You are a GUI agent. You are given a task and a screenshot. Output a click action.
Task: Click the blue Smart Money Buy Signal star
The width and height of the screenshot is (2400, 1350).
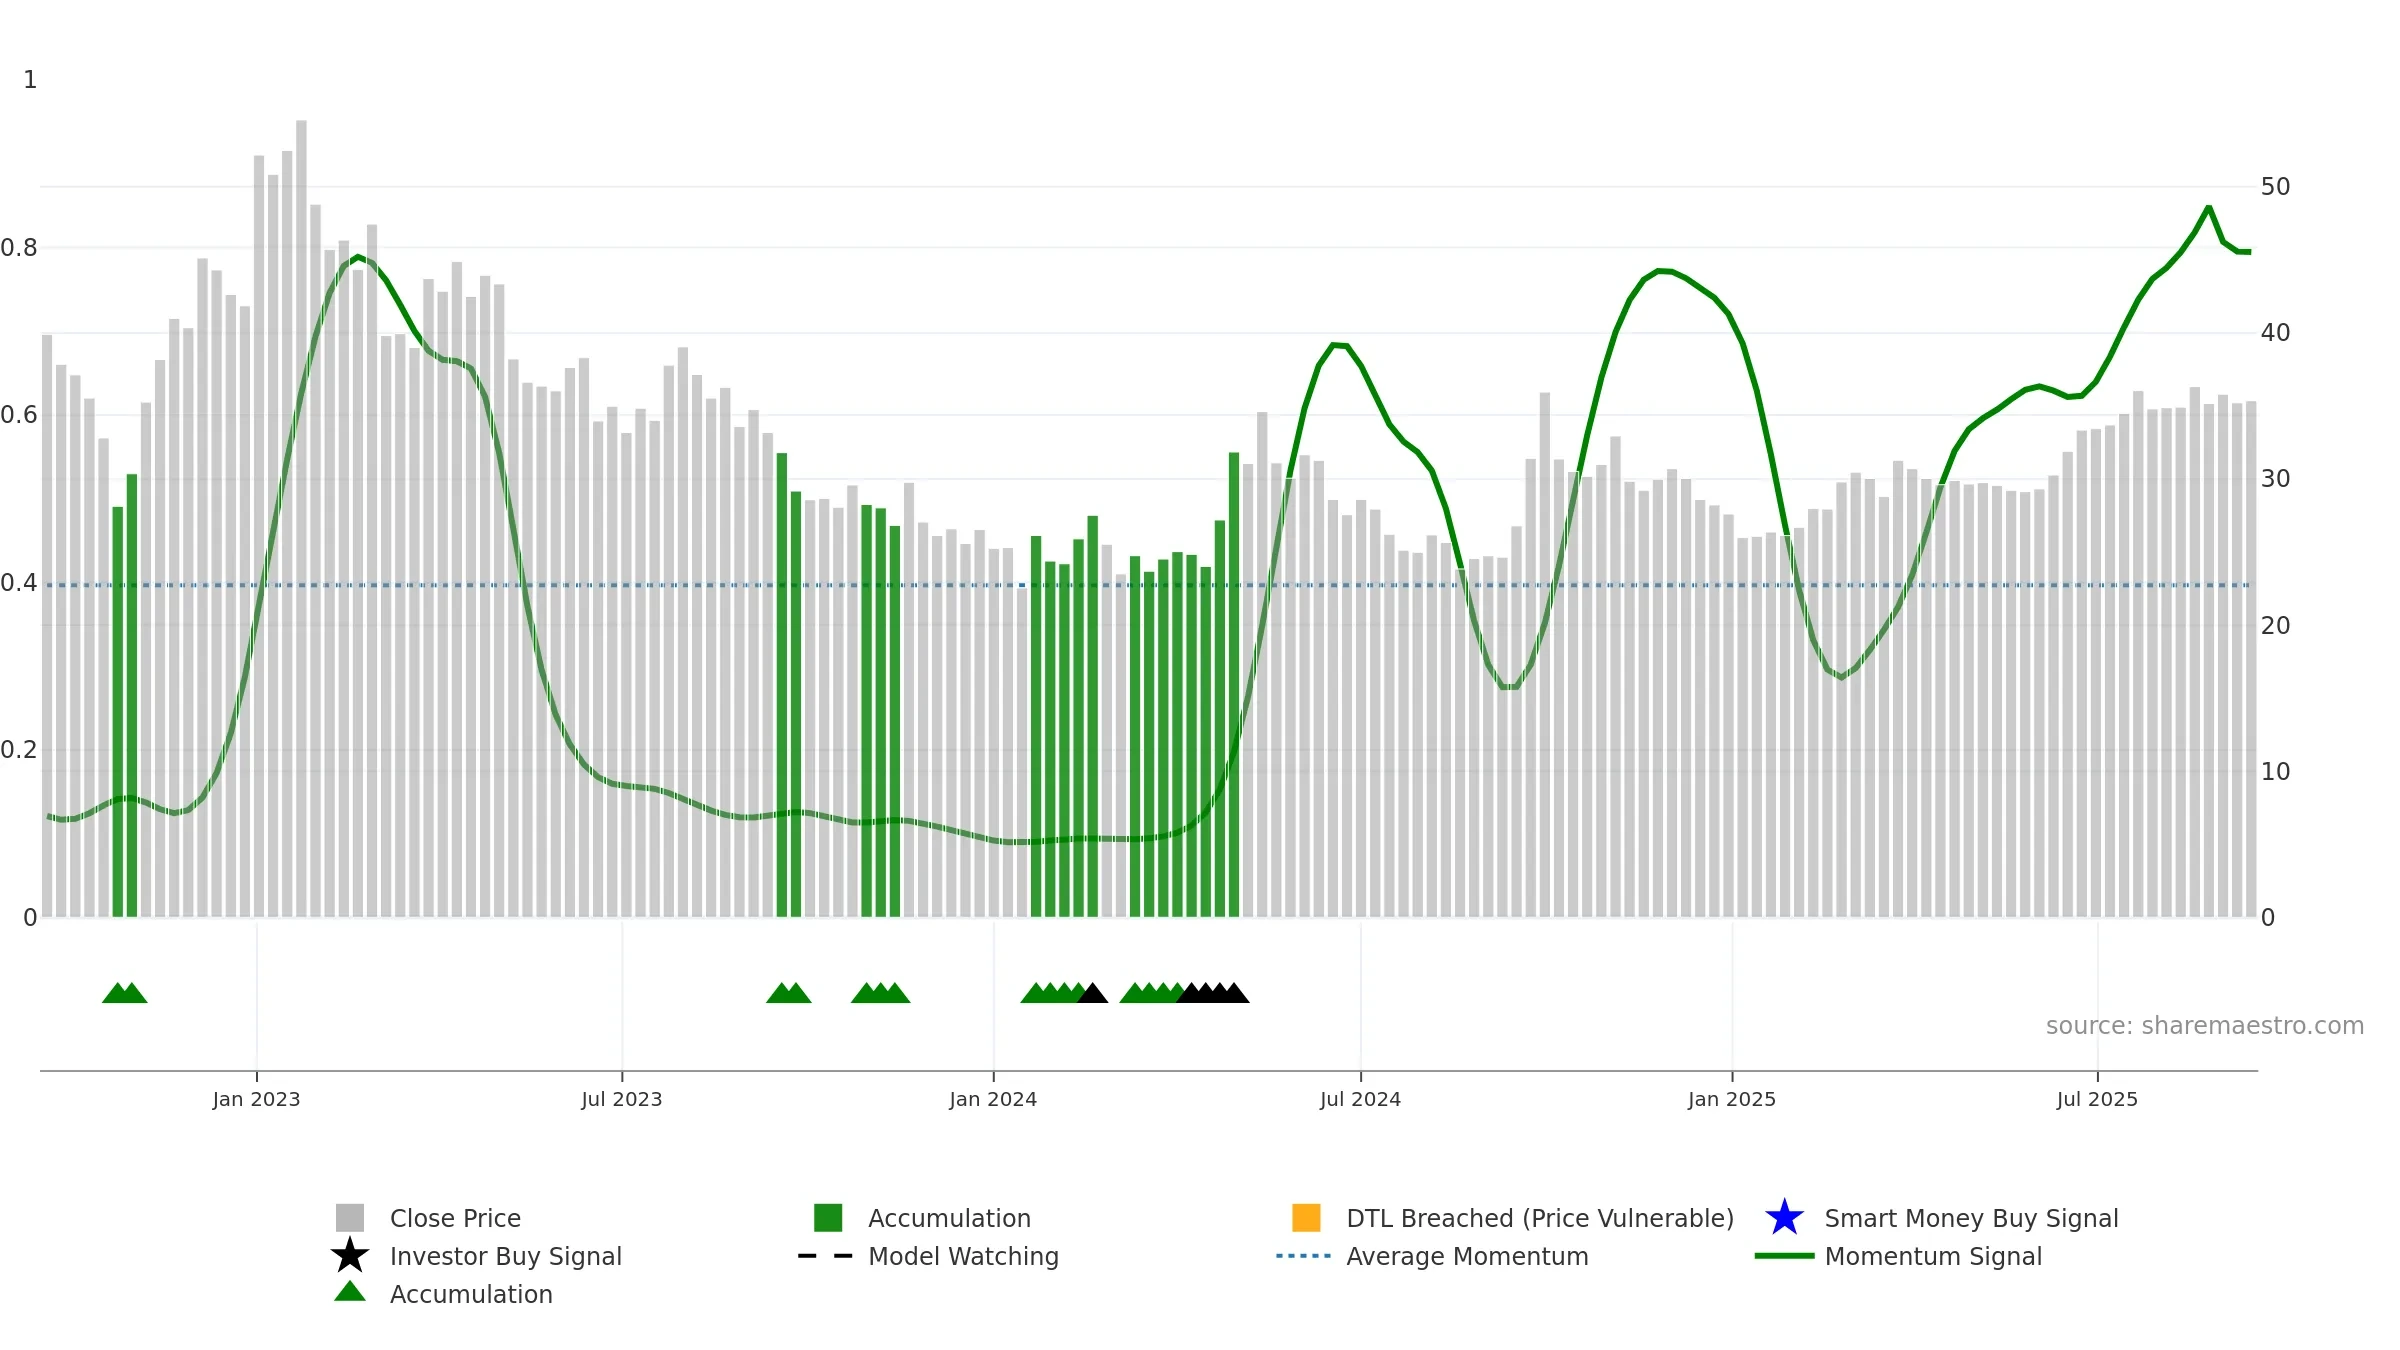point(1784,1218)
